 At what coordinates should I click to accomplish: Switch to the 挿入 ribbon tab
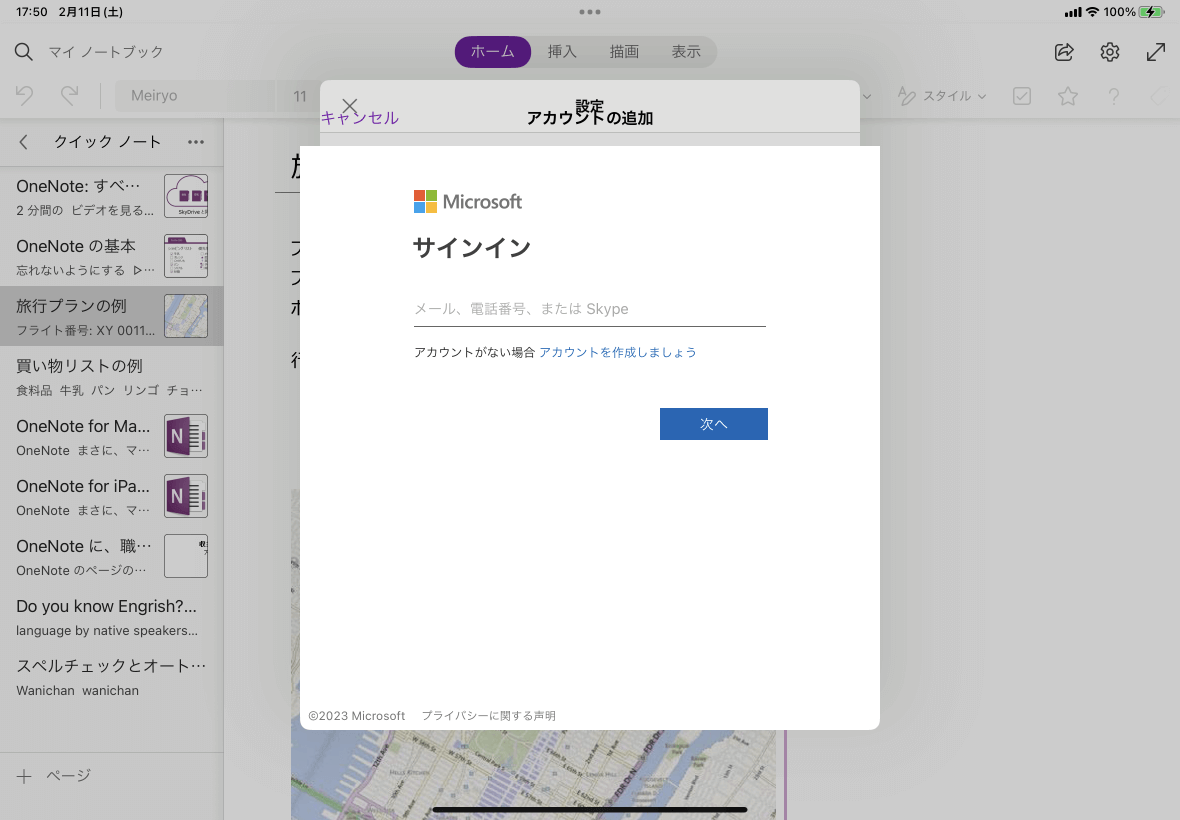pyautogui.click(x=562, y=51)
